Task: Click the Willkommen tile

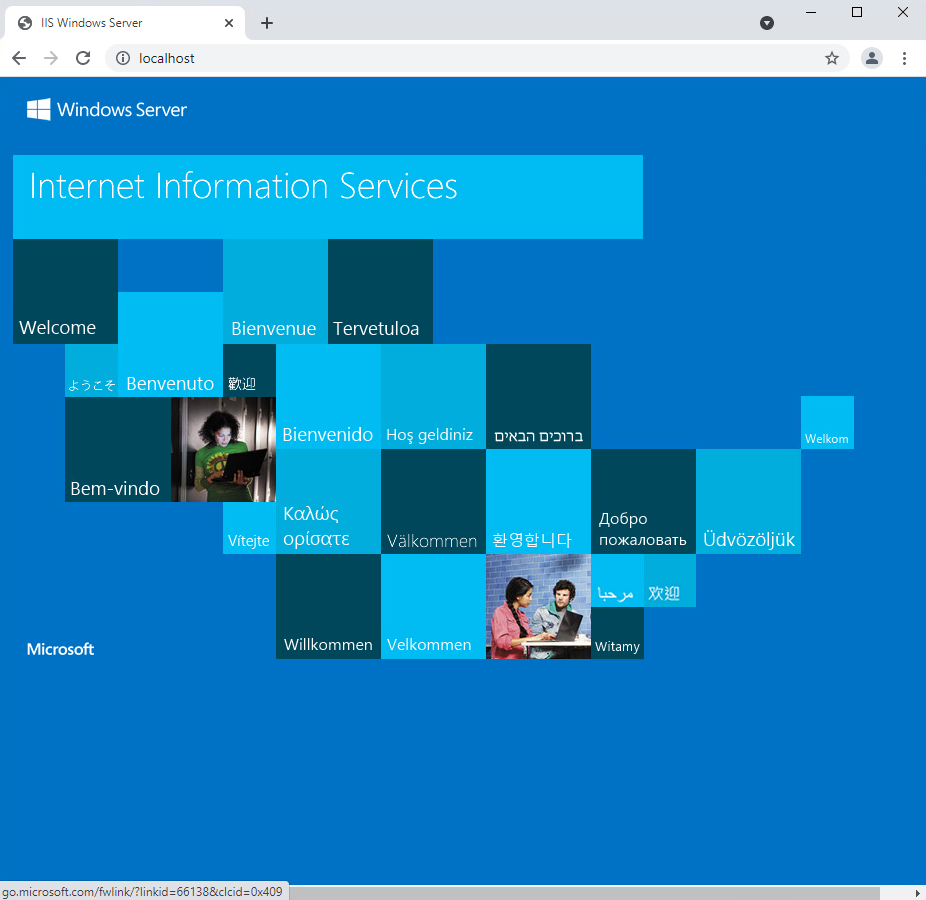Action: tap(328, 606)
